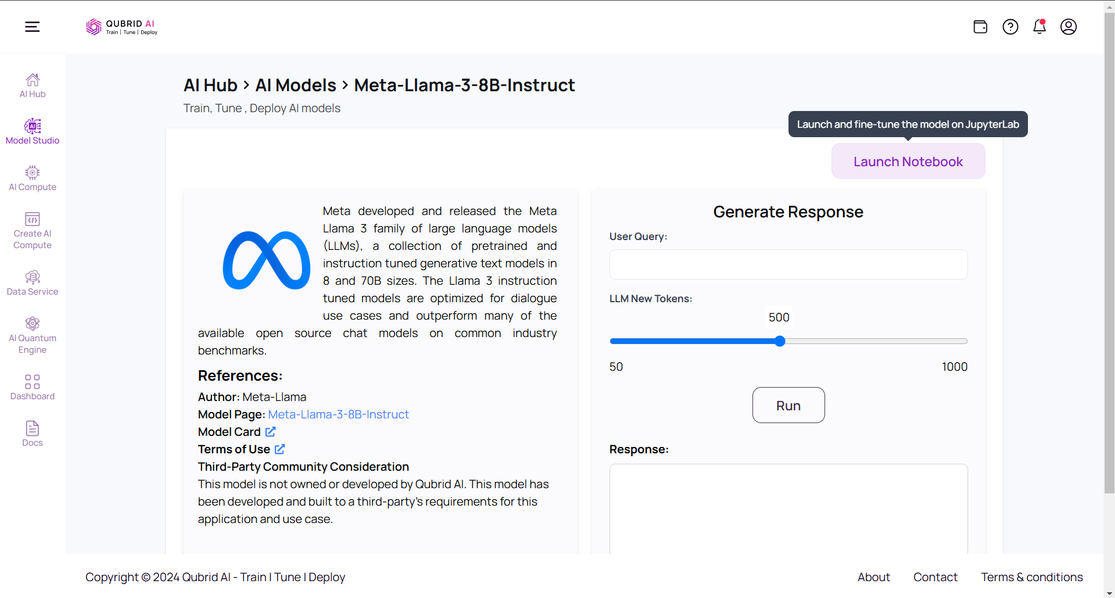Open the hamburger menu
This screenshot has height=598, width=1115.
click(32, 27)
